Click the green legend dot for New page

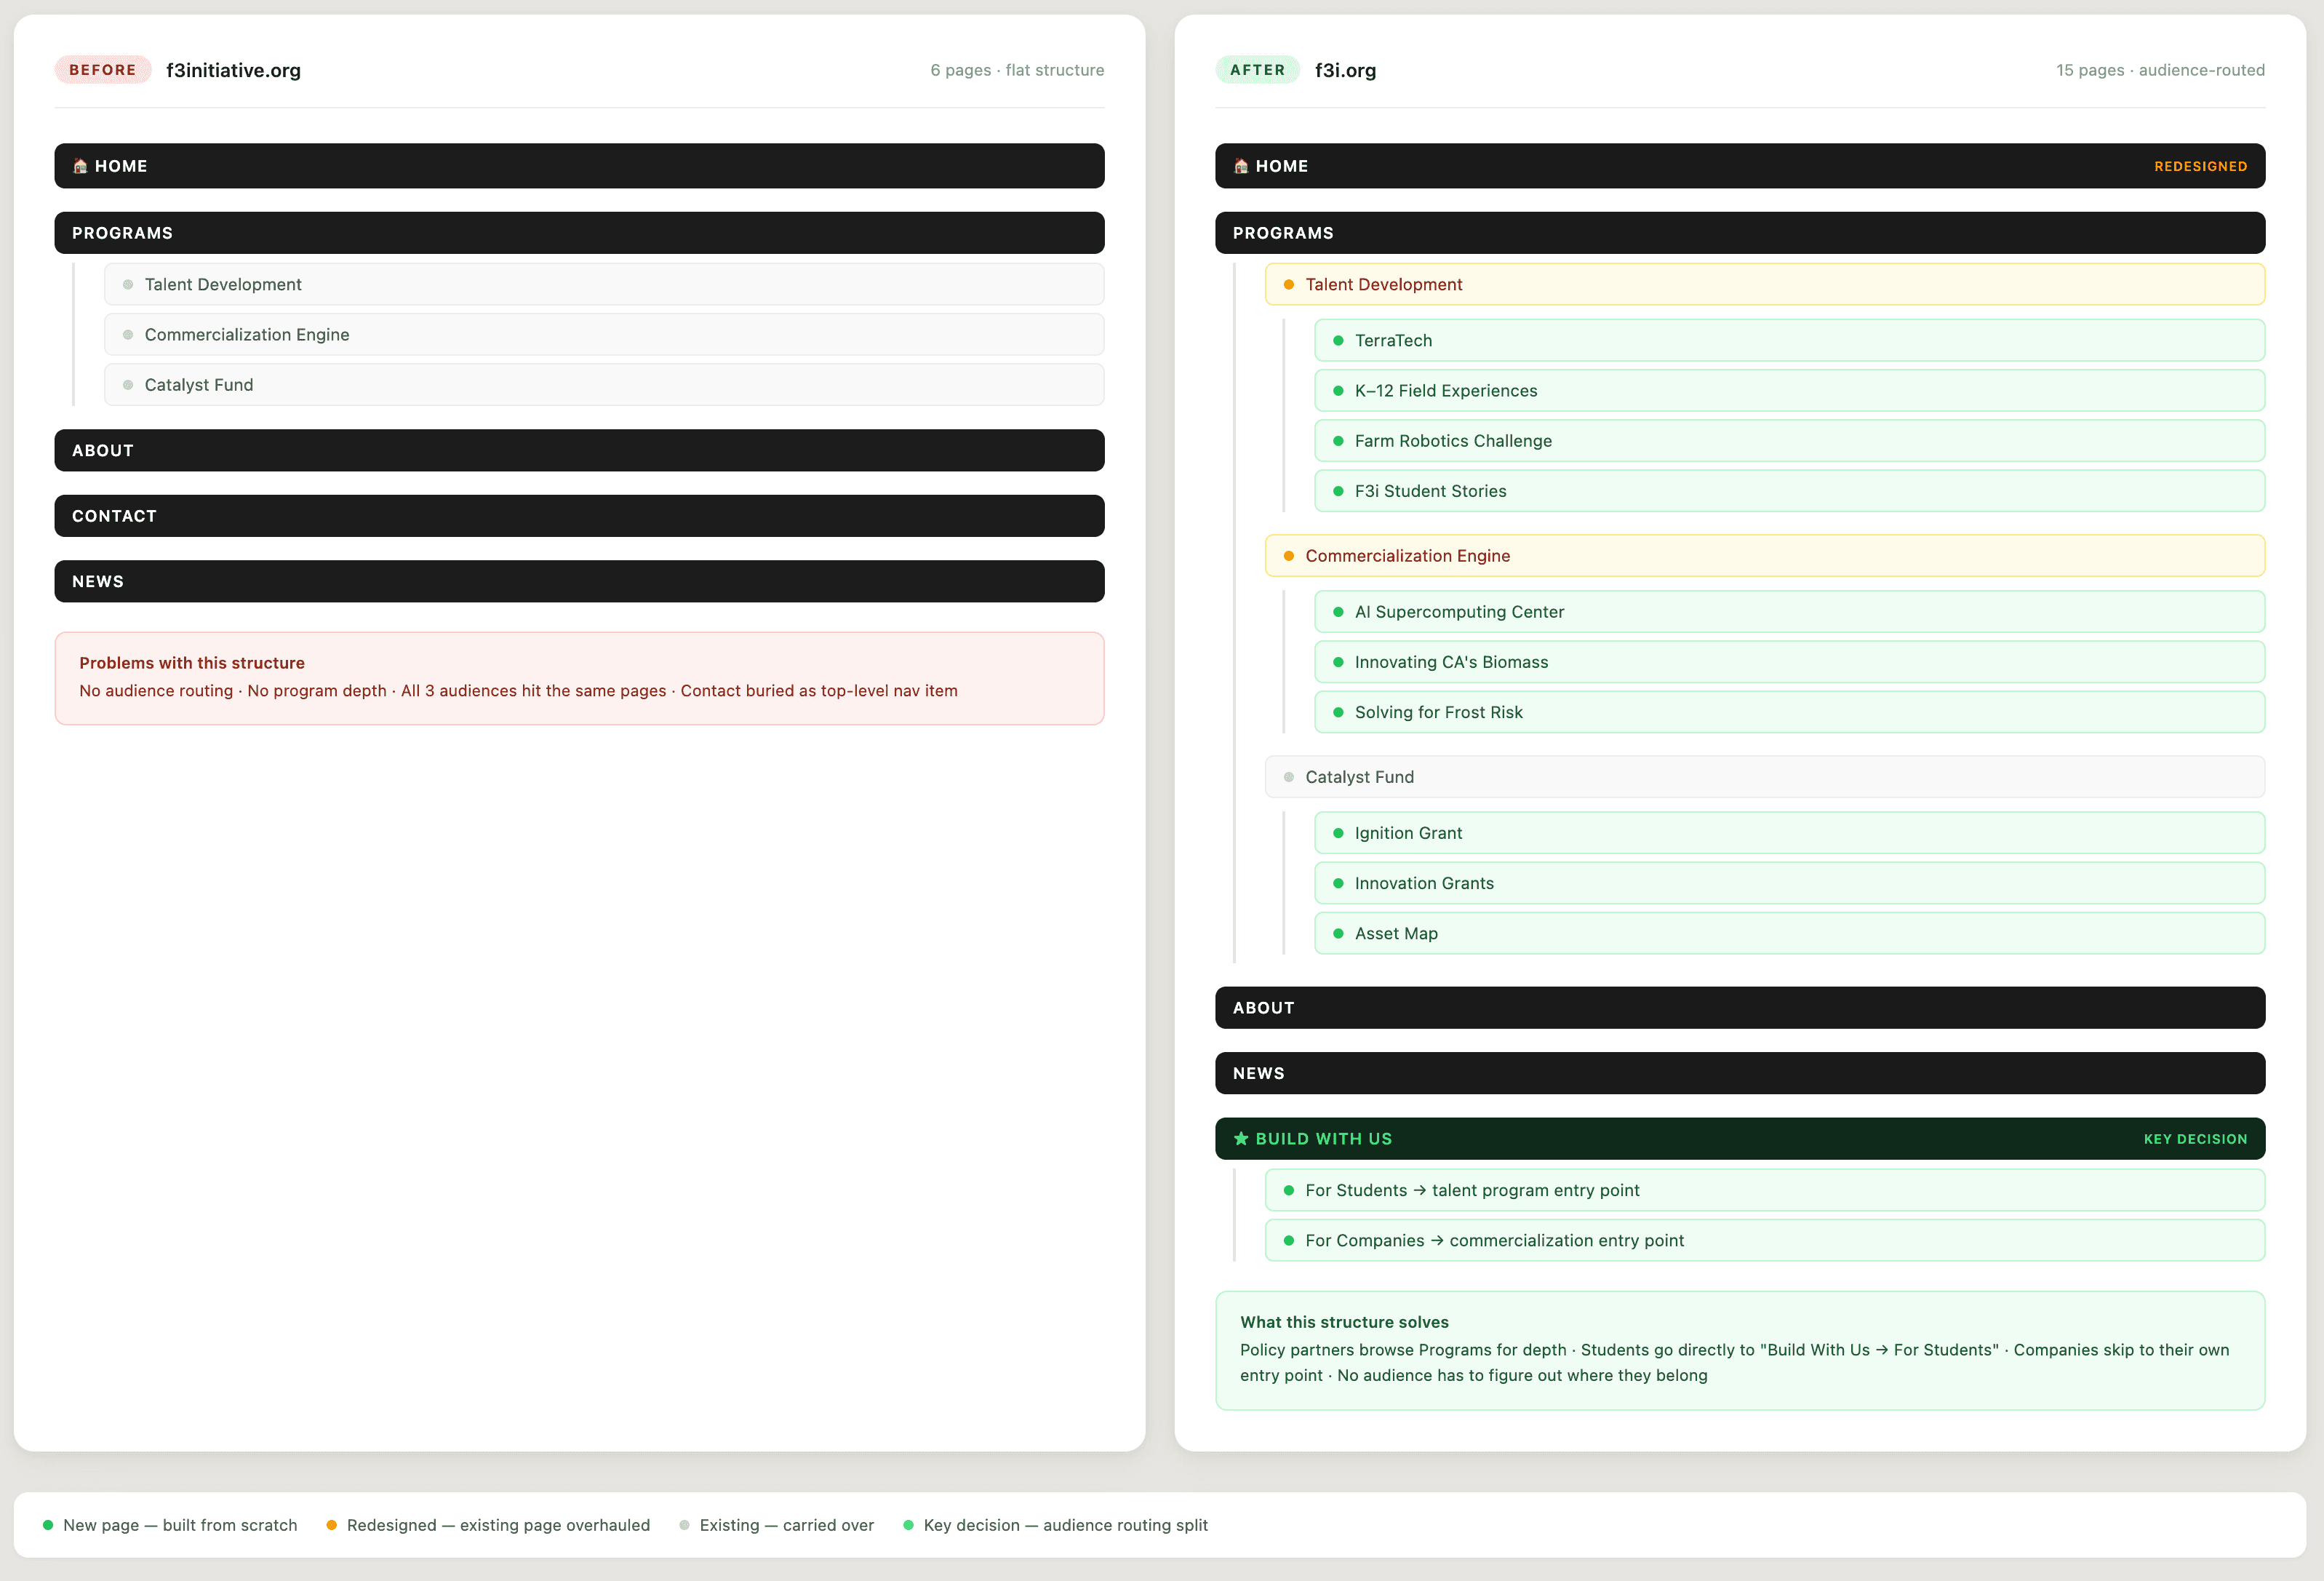pos(48,1525)
